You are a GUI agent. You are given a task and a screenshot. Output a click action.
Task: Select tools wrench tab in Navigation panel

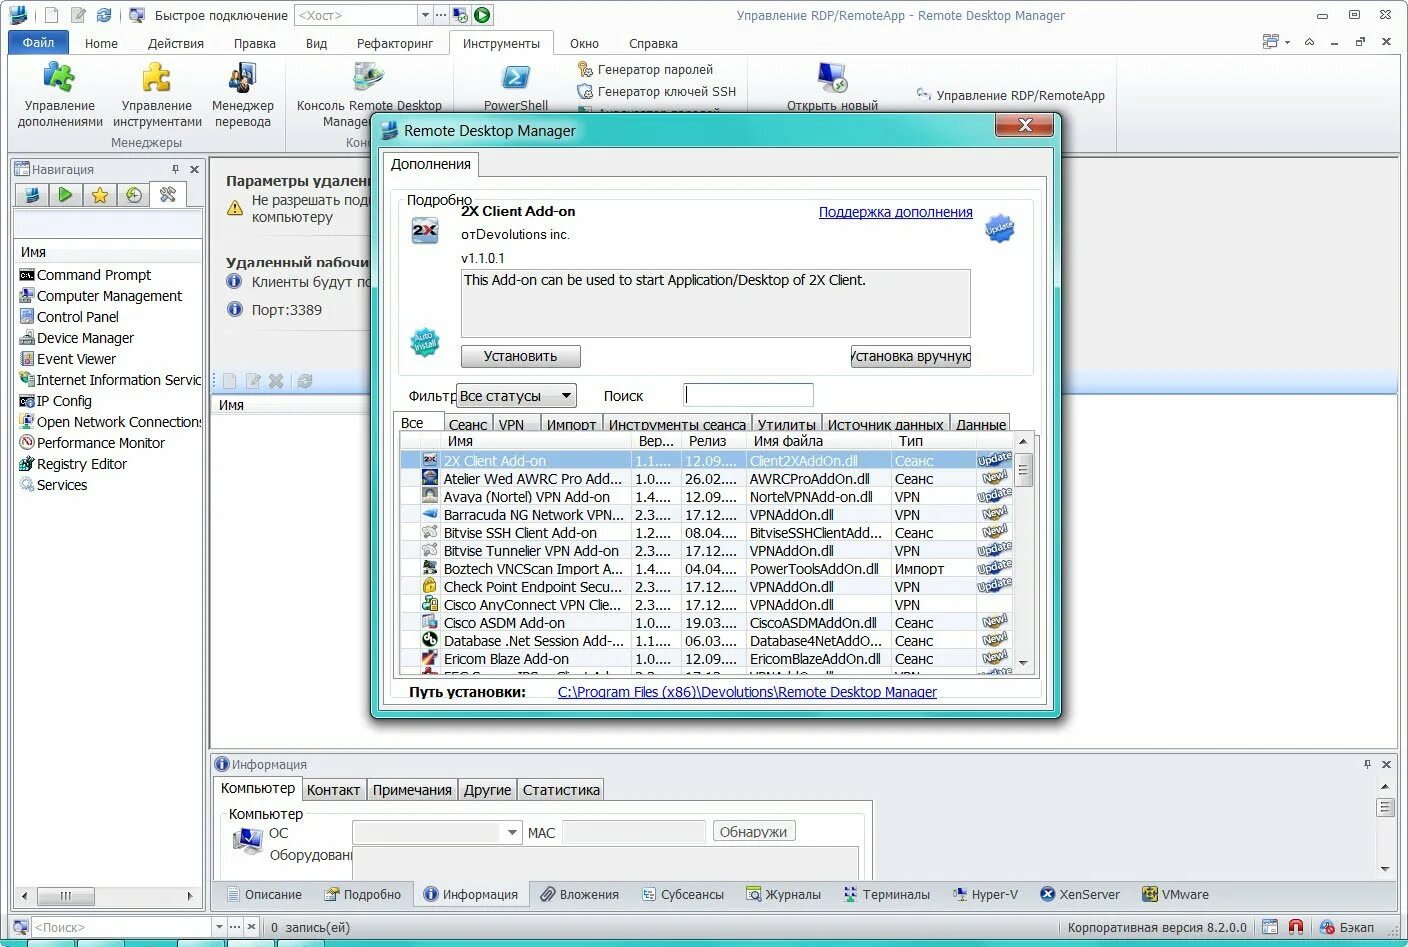(168, 195)
